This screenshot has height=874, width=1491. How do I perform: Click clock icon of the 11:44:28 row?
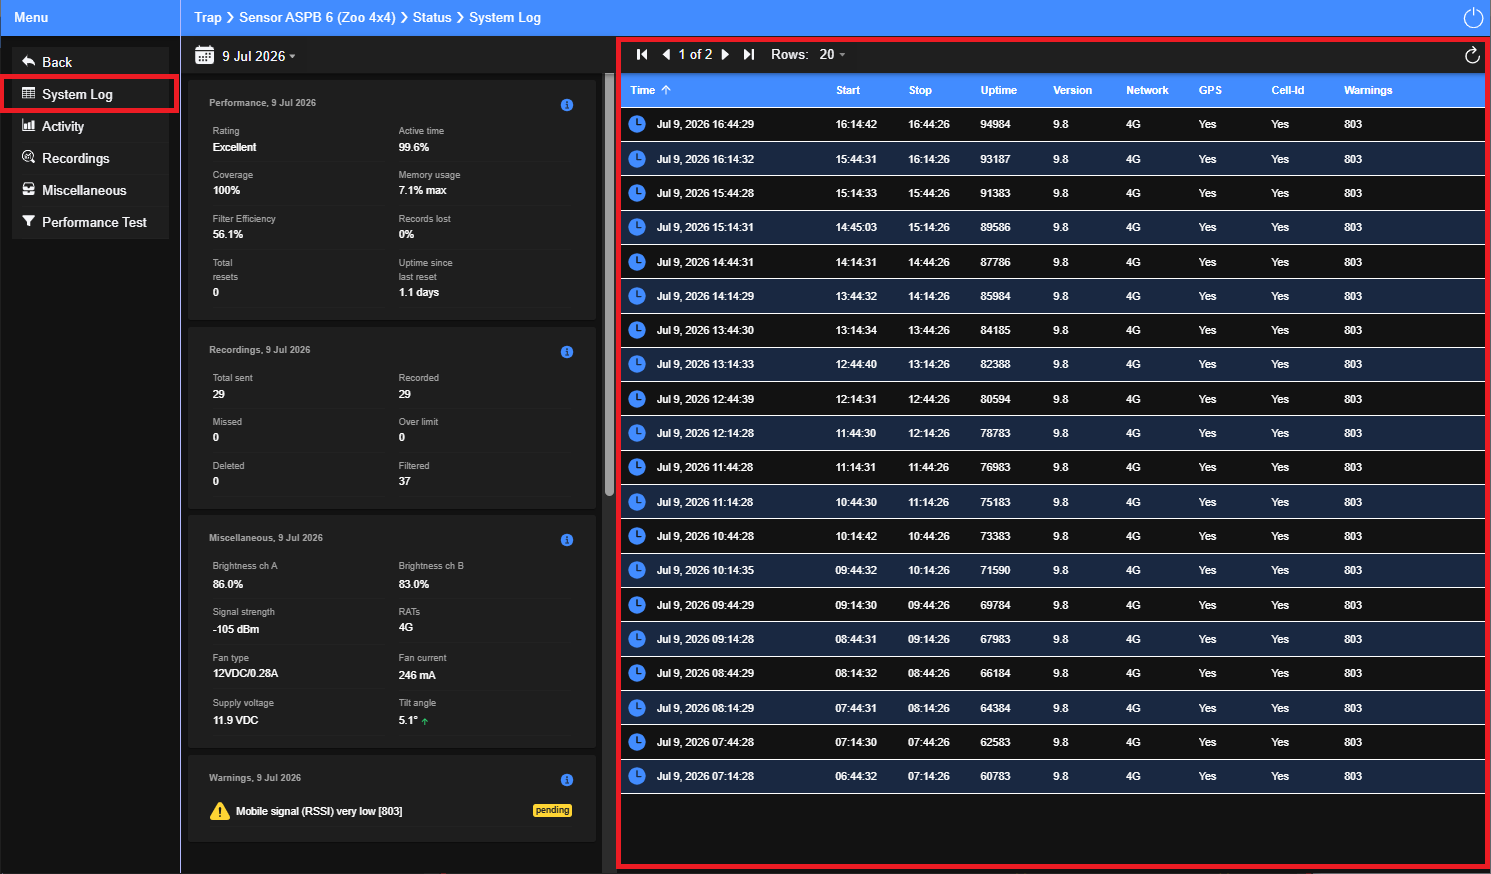pos(637,466)
